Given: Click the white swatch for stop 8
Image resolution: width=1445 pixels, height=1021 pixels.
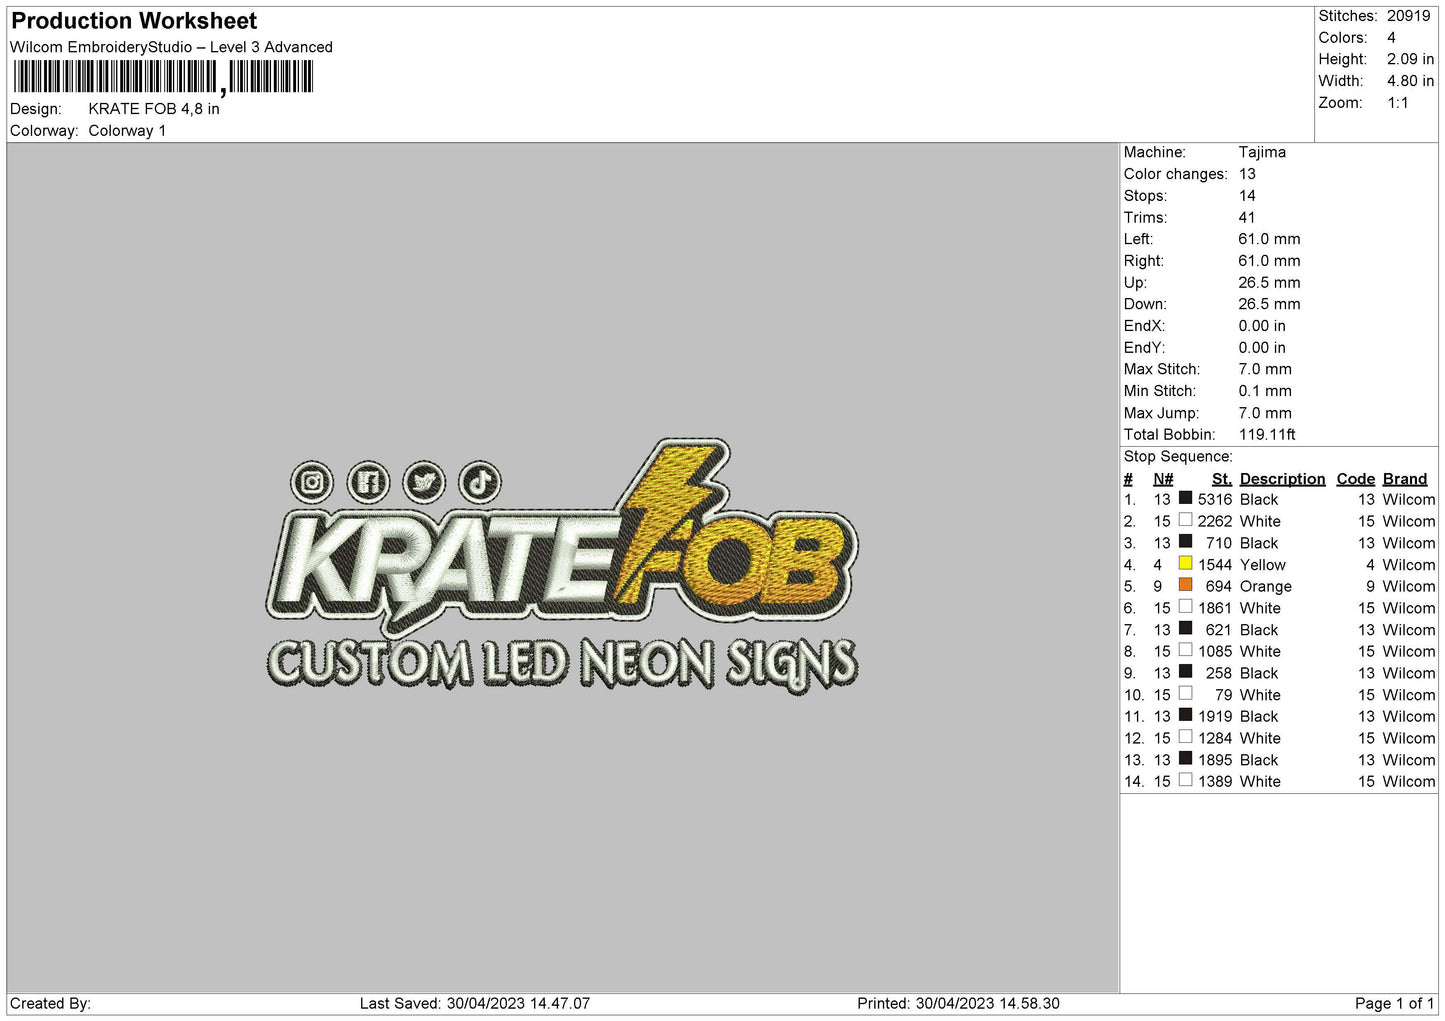Looking at the screenshot, I should pos(1185,650).
